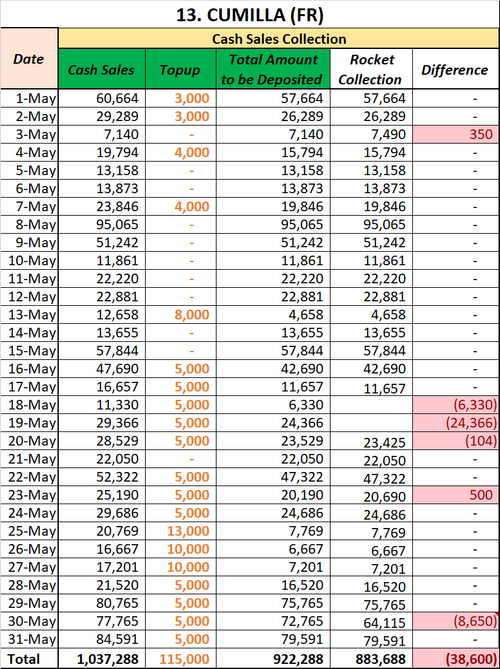Click the "Cash Sales Collection" merged header
Viewport: 500px width, 669px height.
click(x=279, y=39)
